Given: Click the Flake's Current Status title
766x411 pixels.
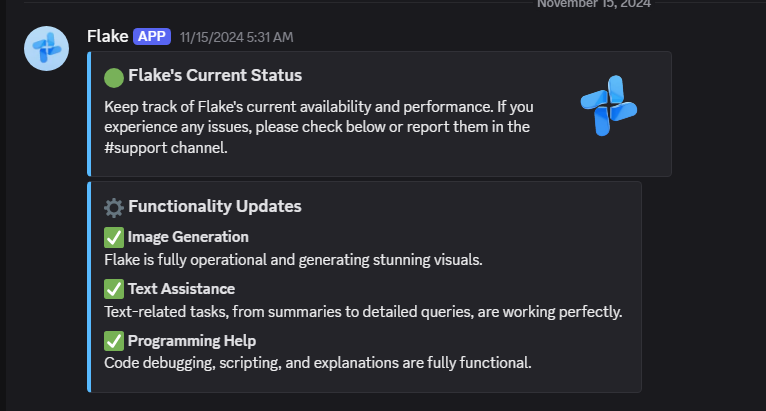Looking at the screenshot, I should pos(215,75).
